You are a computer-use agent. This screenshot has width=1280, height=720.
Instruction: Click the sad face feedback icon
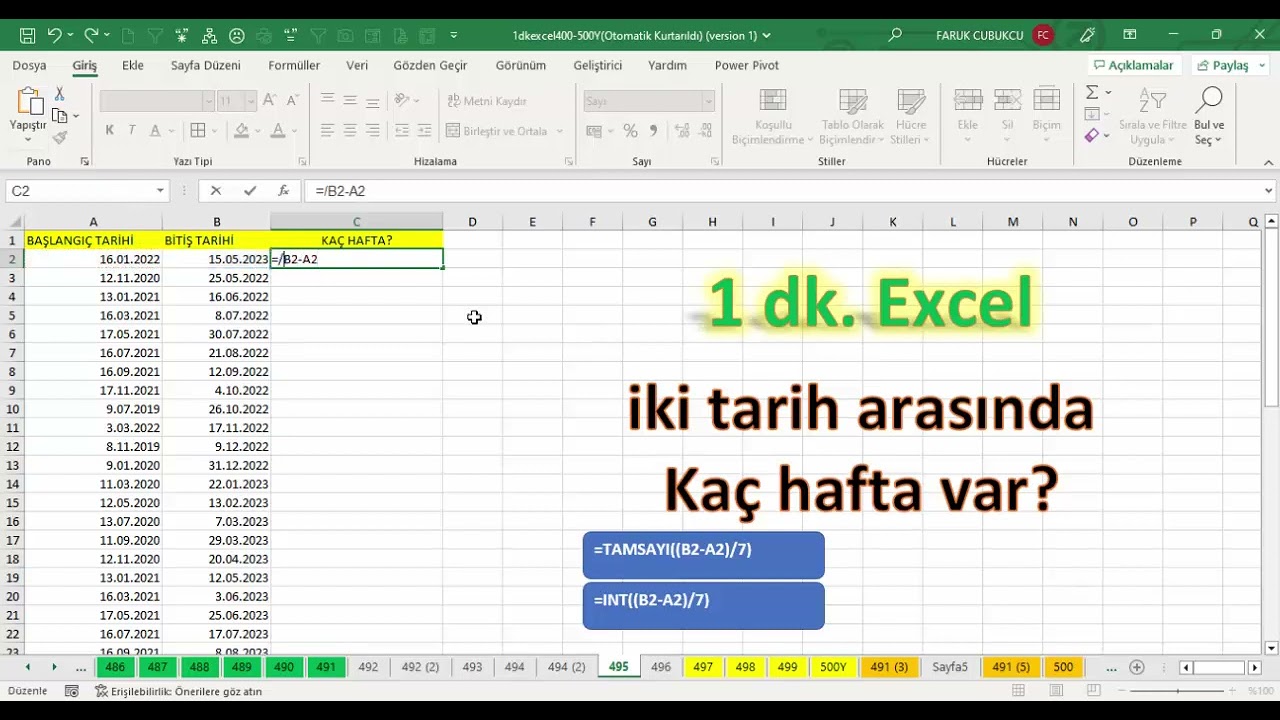click(x=237, y=35)
